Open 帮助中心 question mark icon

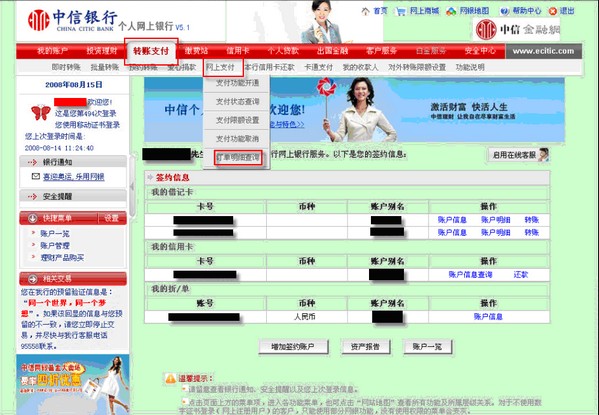pyautogui.click(x=504, y=11)
